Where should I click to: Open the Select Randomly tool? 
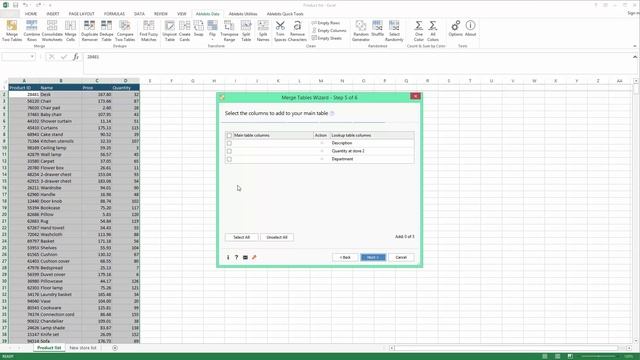pyautogui.click(x=394, y=31)
